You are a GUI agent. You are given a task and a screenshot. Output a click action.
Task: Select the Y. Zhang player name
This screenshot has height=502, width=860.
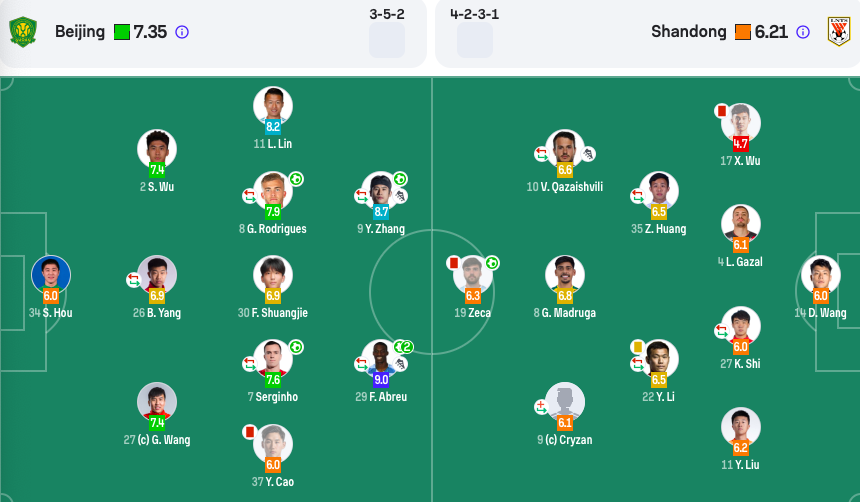click(385, 229)
